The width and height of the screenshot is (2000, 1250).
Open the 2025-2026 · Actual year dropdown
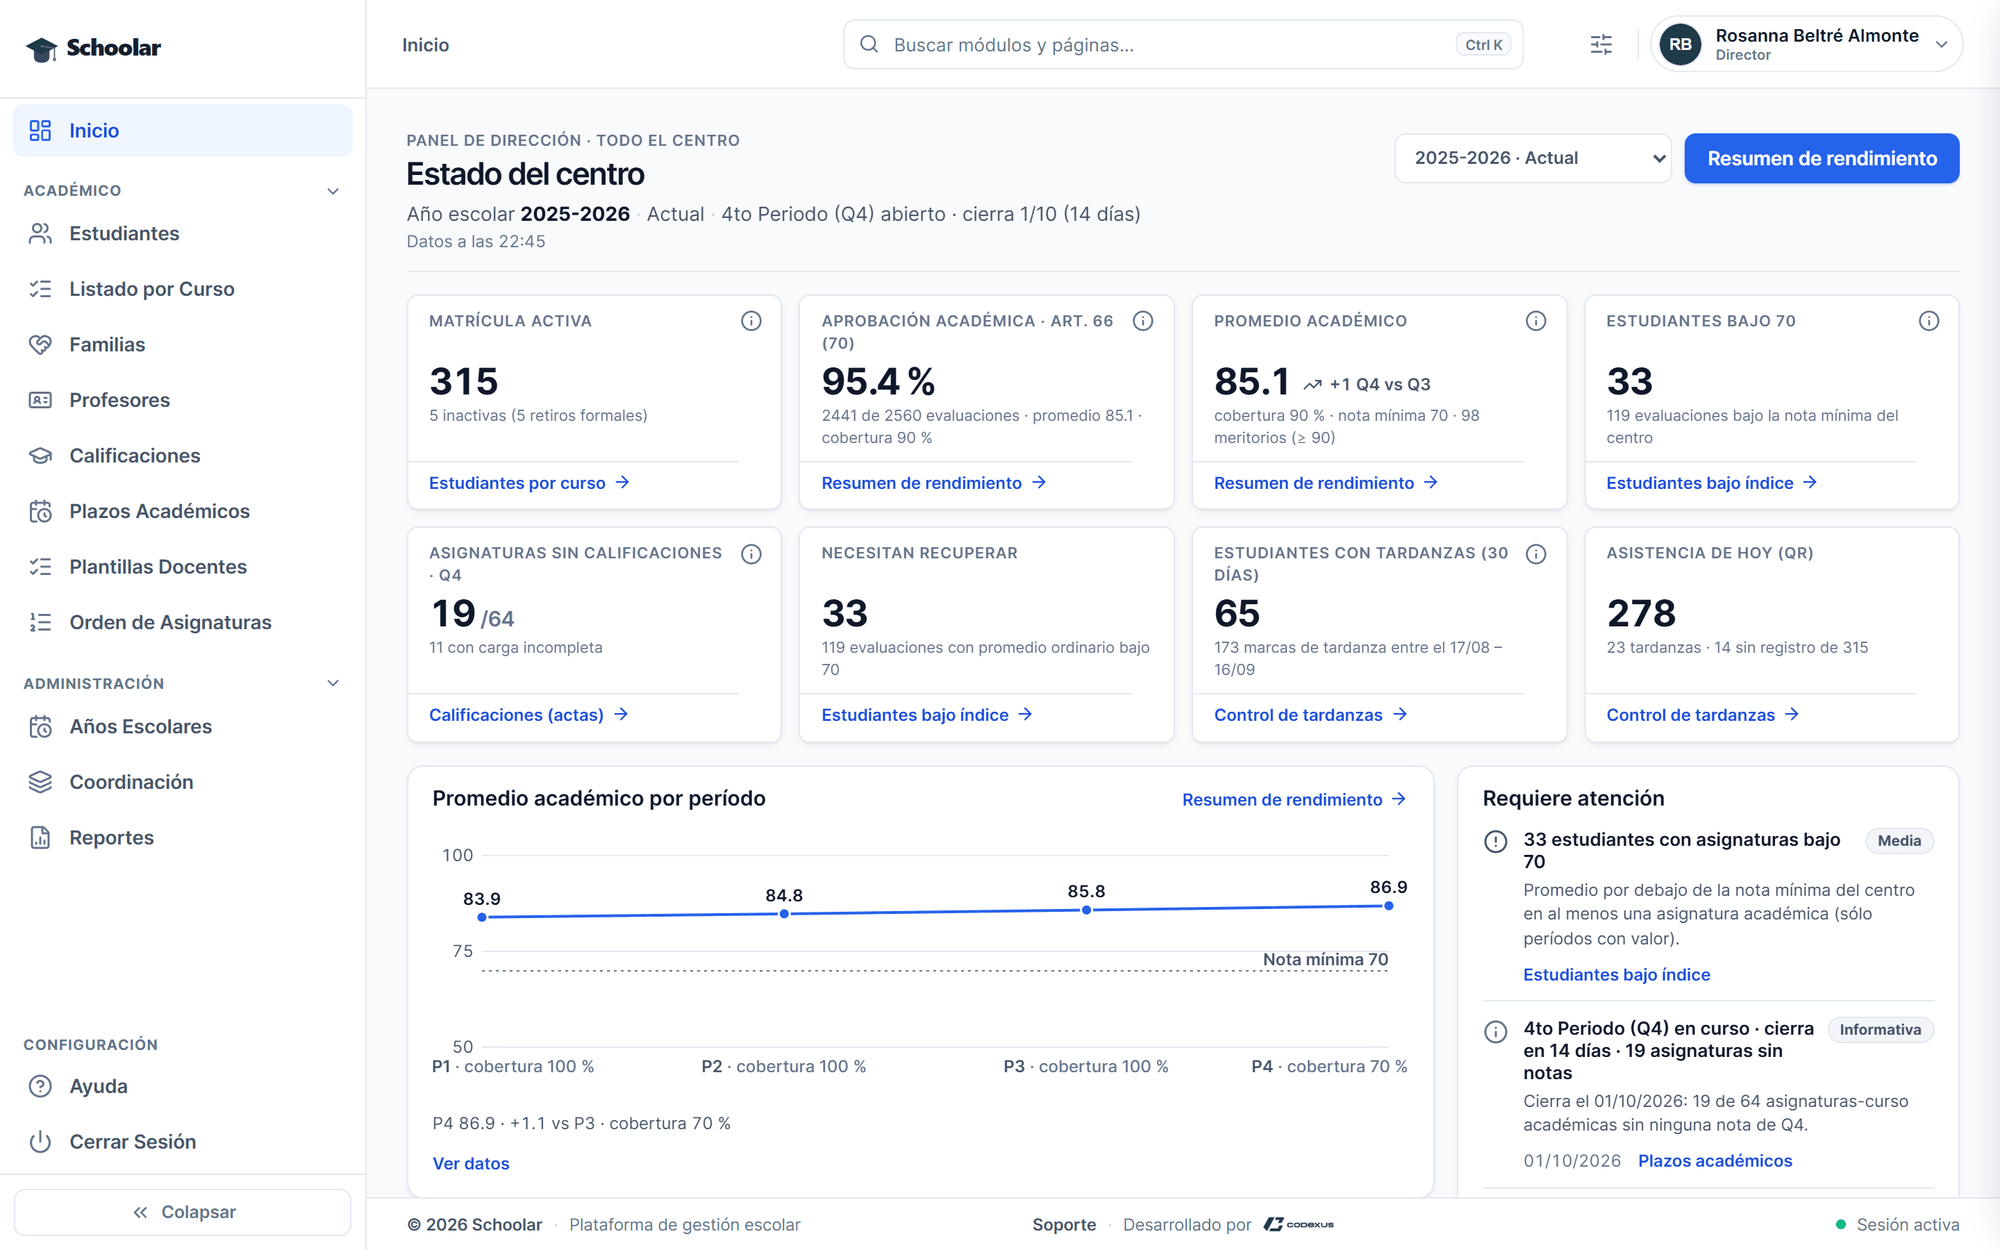(1532, 159)
